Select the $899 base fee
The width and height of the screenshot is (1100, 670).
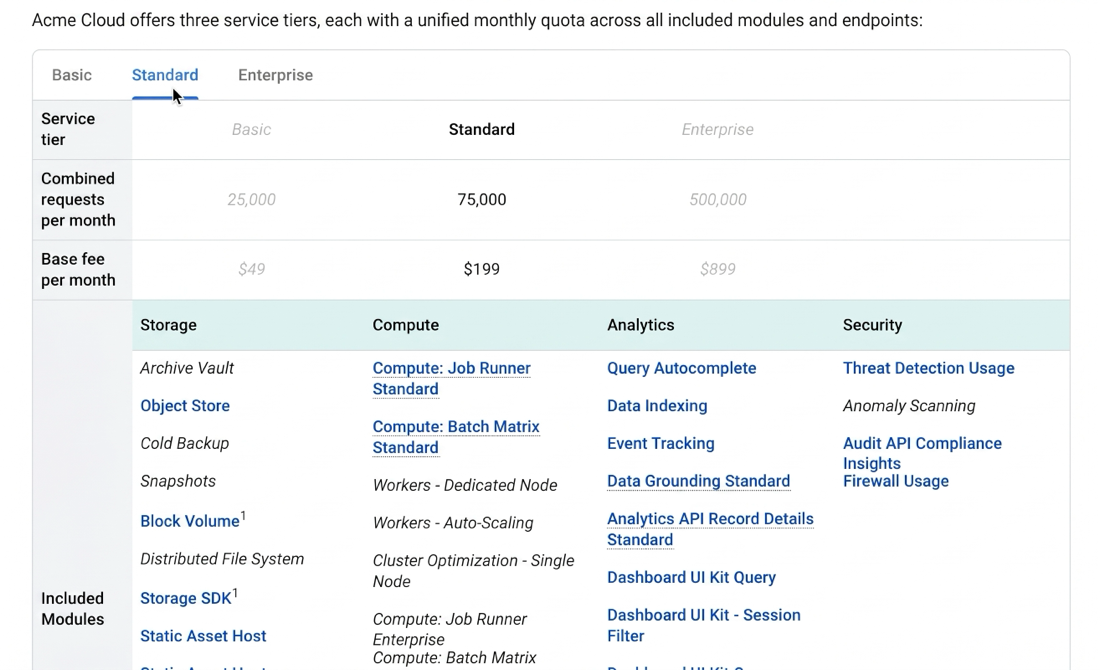(x=718, y=269)
